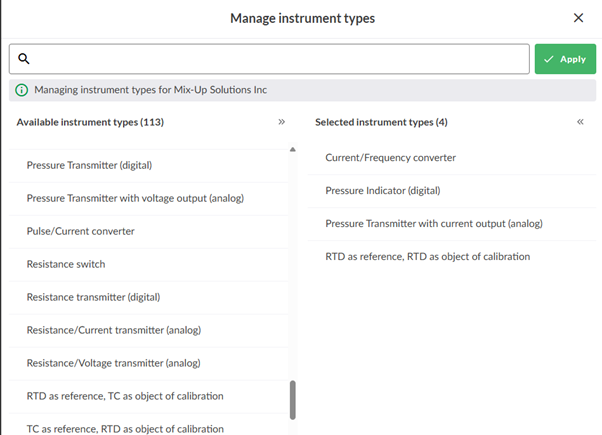Click Current/Frequency converter in selected list
Viewport: 602px width, 435px height.
(391, 158)
